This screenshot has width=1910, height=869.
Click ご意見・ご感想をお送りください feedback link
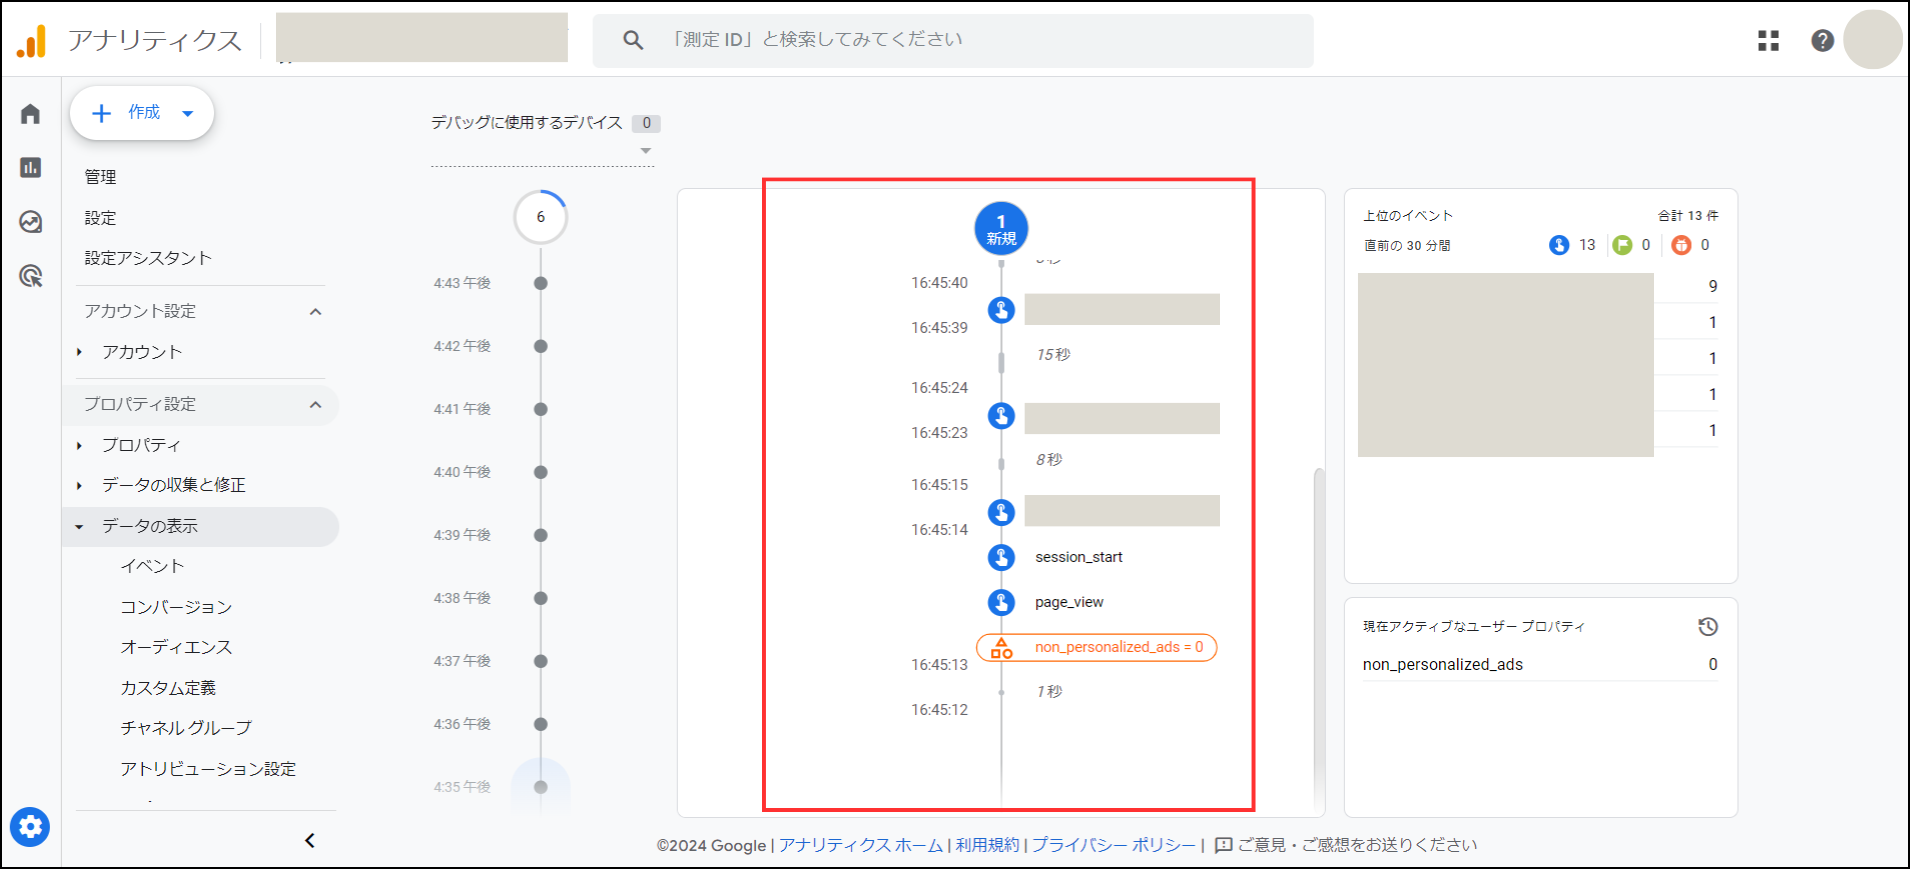coord(1346,845)
